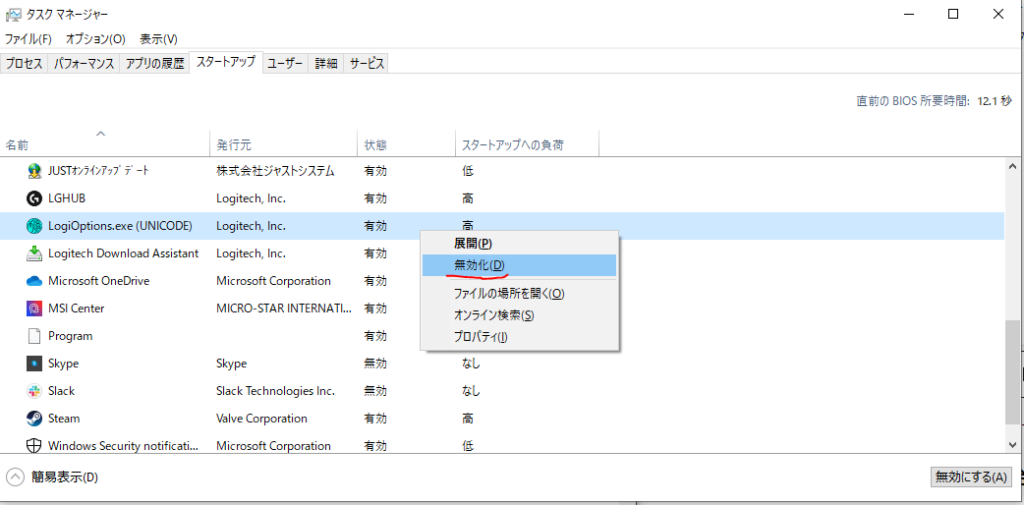Click the Windows Security shield icon

coord(33,446)
